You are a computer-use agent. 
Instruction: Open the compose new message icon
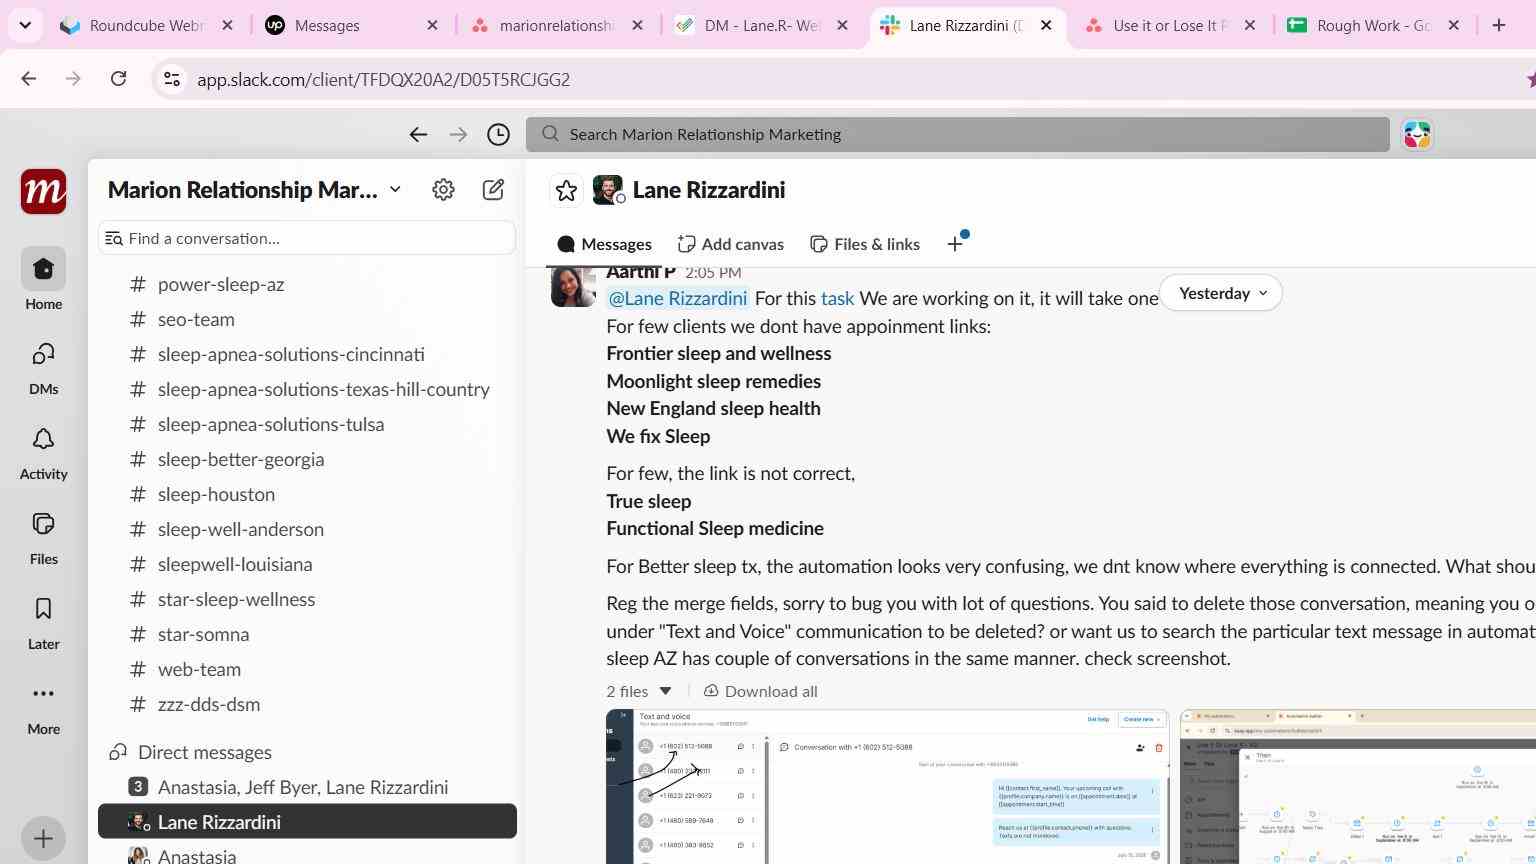point(493,190)
